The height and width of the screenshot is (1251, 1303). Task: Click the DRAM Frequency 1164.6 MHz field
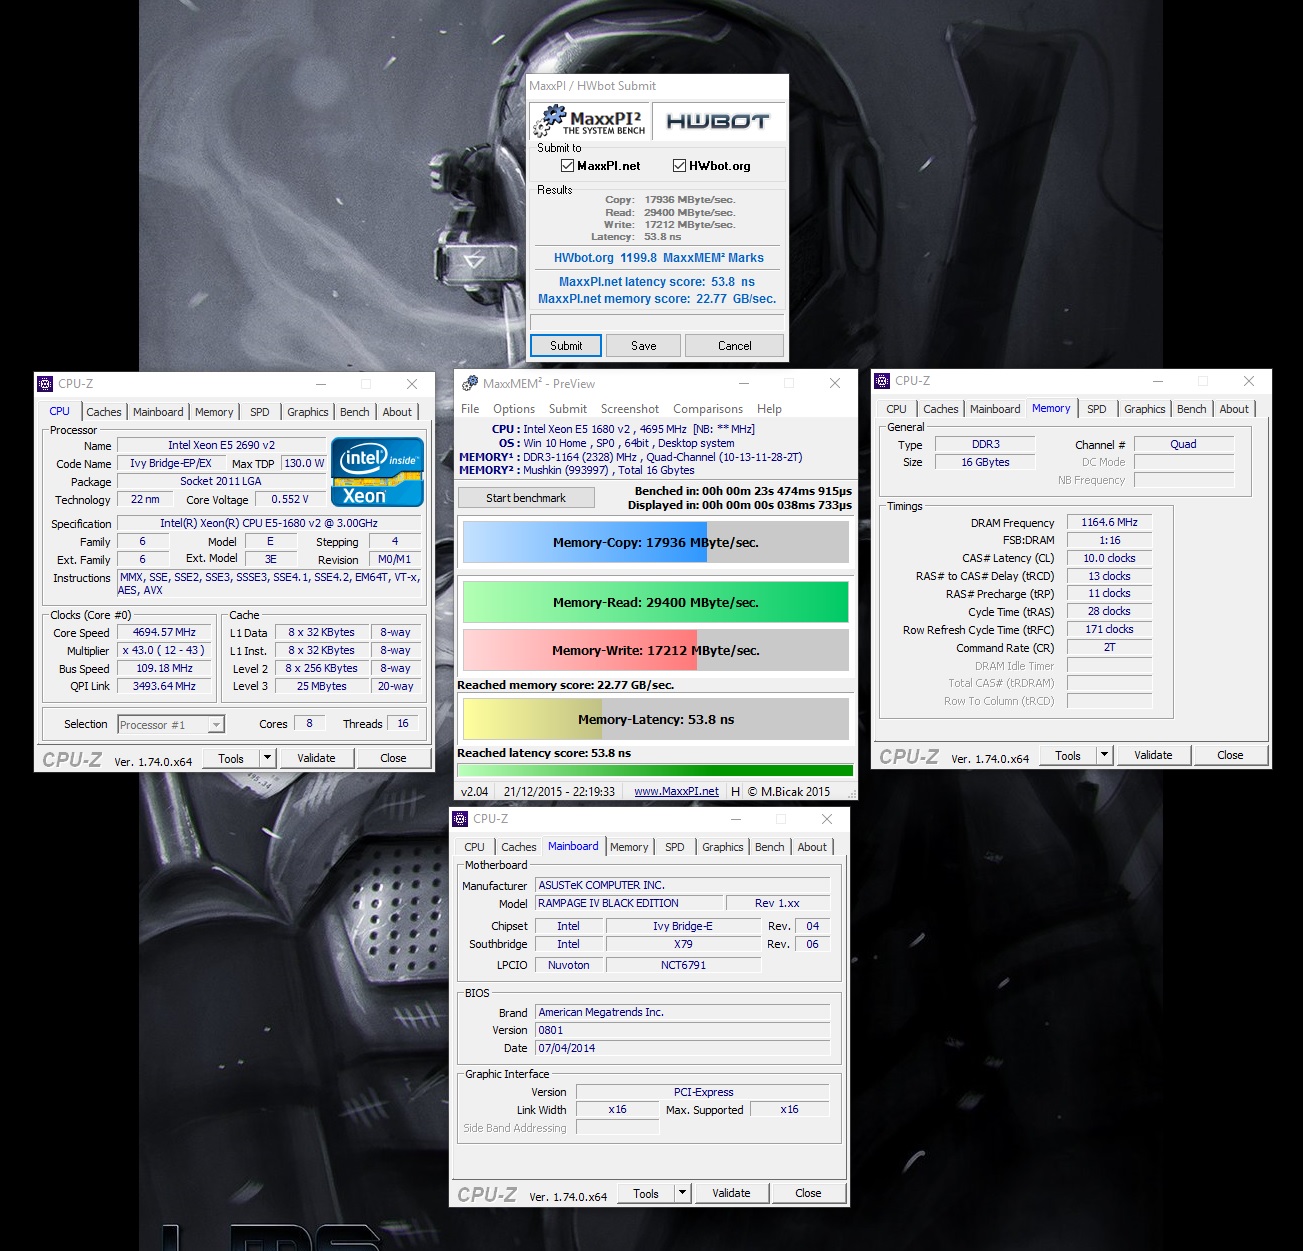pyautogui.click(x=1109, y=522)
